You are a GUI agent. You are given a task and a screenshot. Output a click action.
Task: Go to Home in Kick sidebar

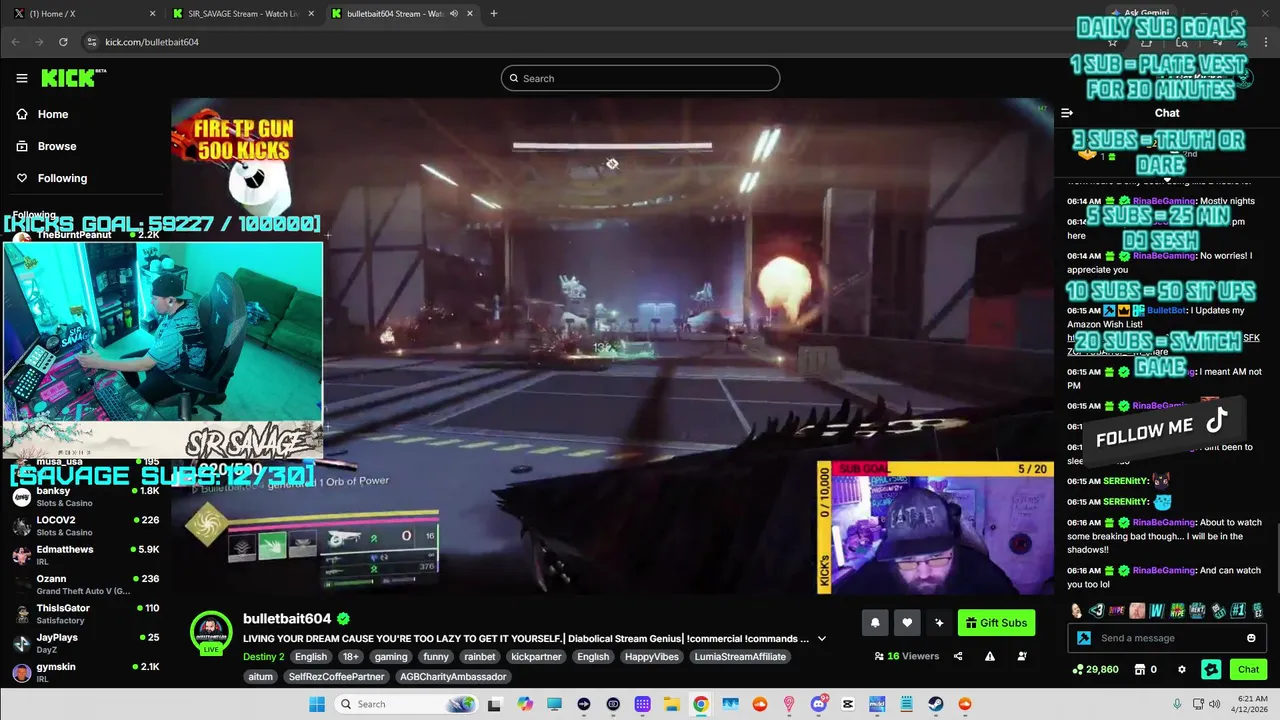point(42,114)
